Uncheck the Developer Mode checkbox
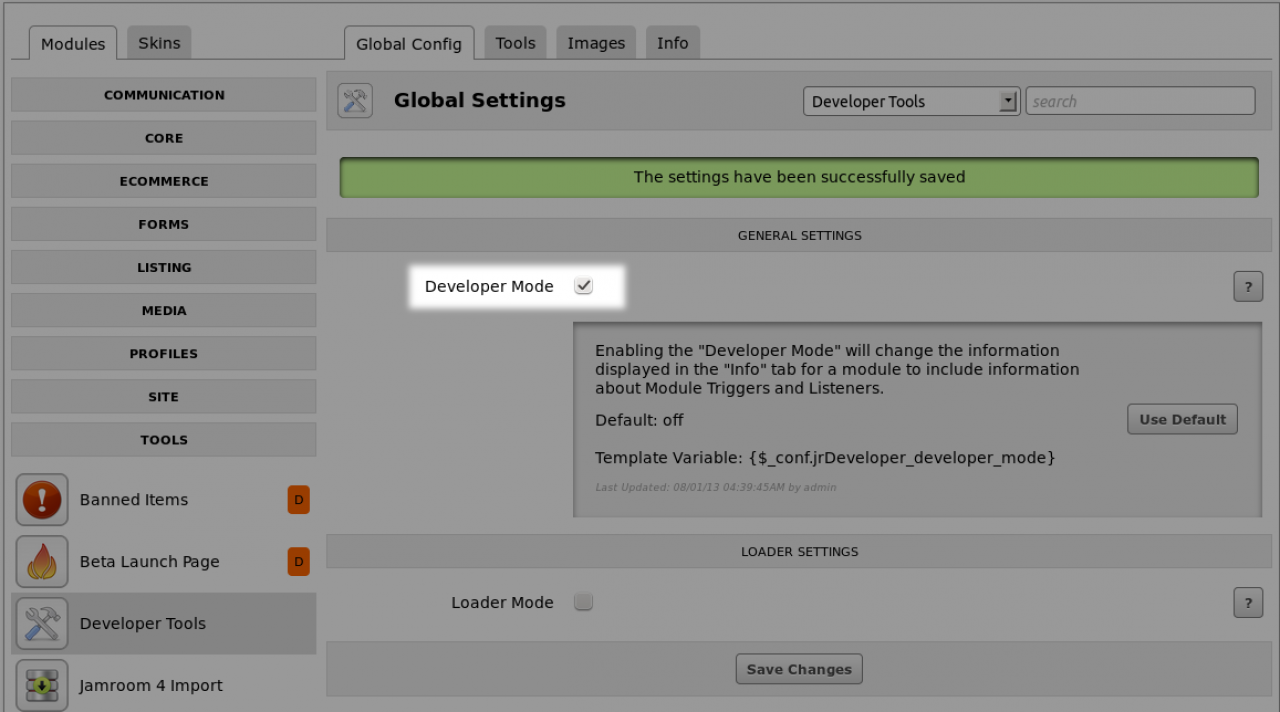1280x712 pixels. pyautogui.click(x=584, y=286)
